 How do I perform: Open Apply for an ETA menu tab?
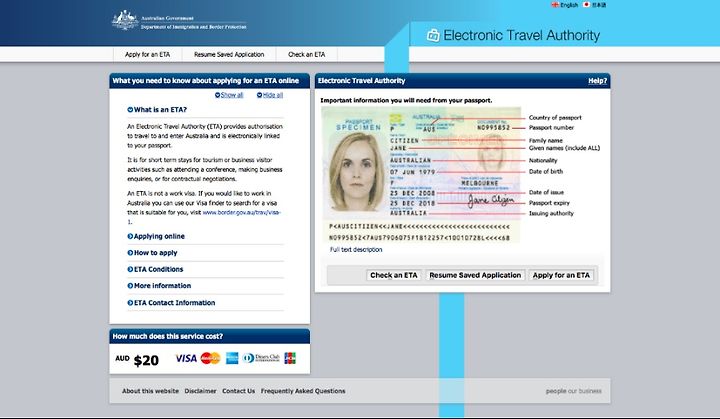[147, 54]
